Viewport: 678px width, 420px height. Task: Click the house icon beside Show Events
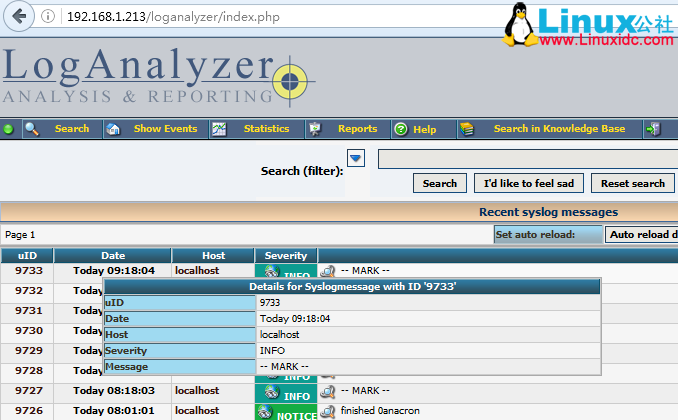pyautogui.click(x=113, y=129)
